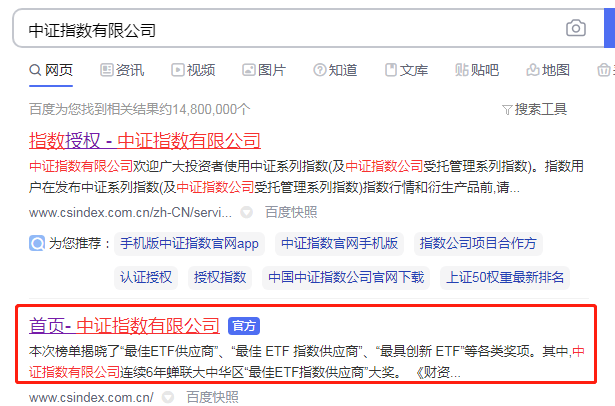Select the 指数公司项目合作方 suggestion
615x406 pixels.
(477, 243)
